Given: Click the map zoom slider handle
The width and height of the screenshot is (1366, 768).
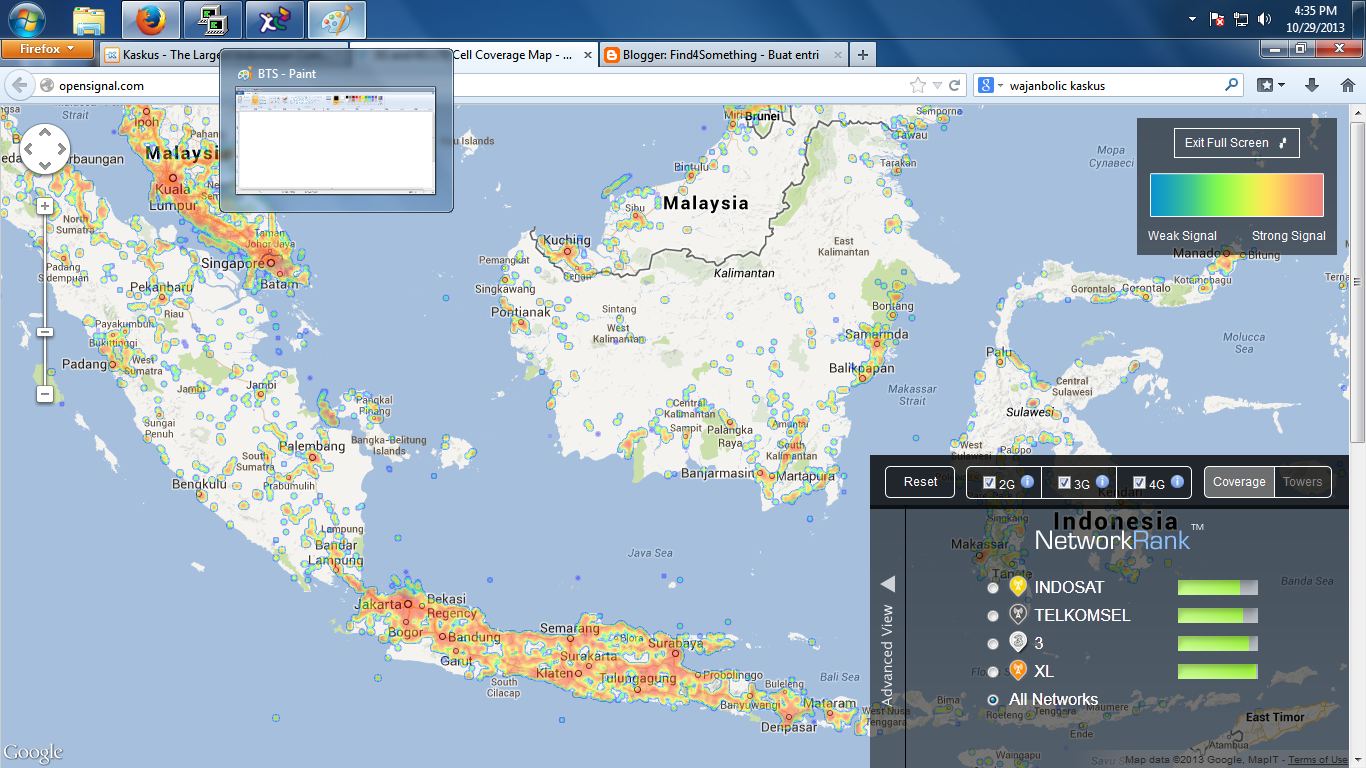Looking at the screenshot, I should click(45, 332).
